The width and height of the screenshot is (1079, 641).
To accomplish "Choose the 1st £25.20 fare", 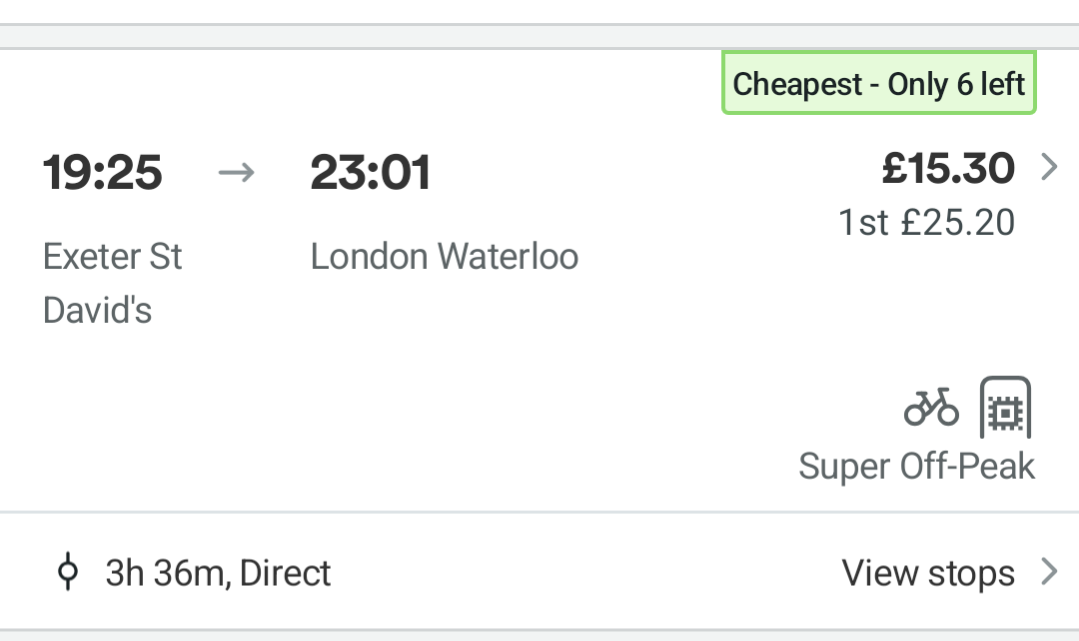I will [926, 222].
